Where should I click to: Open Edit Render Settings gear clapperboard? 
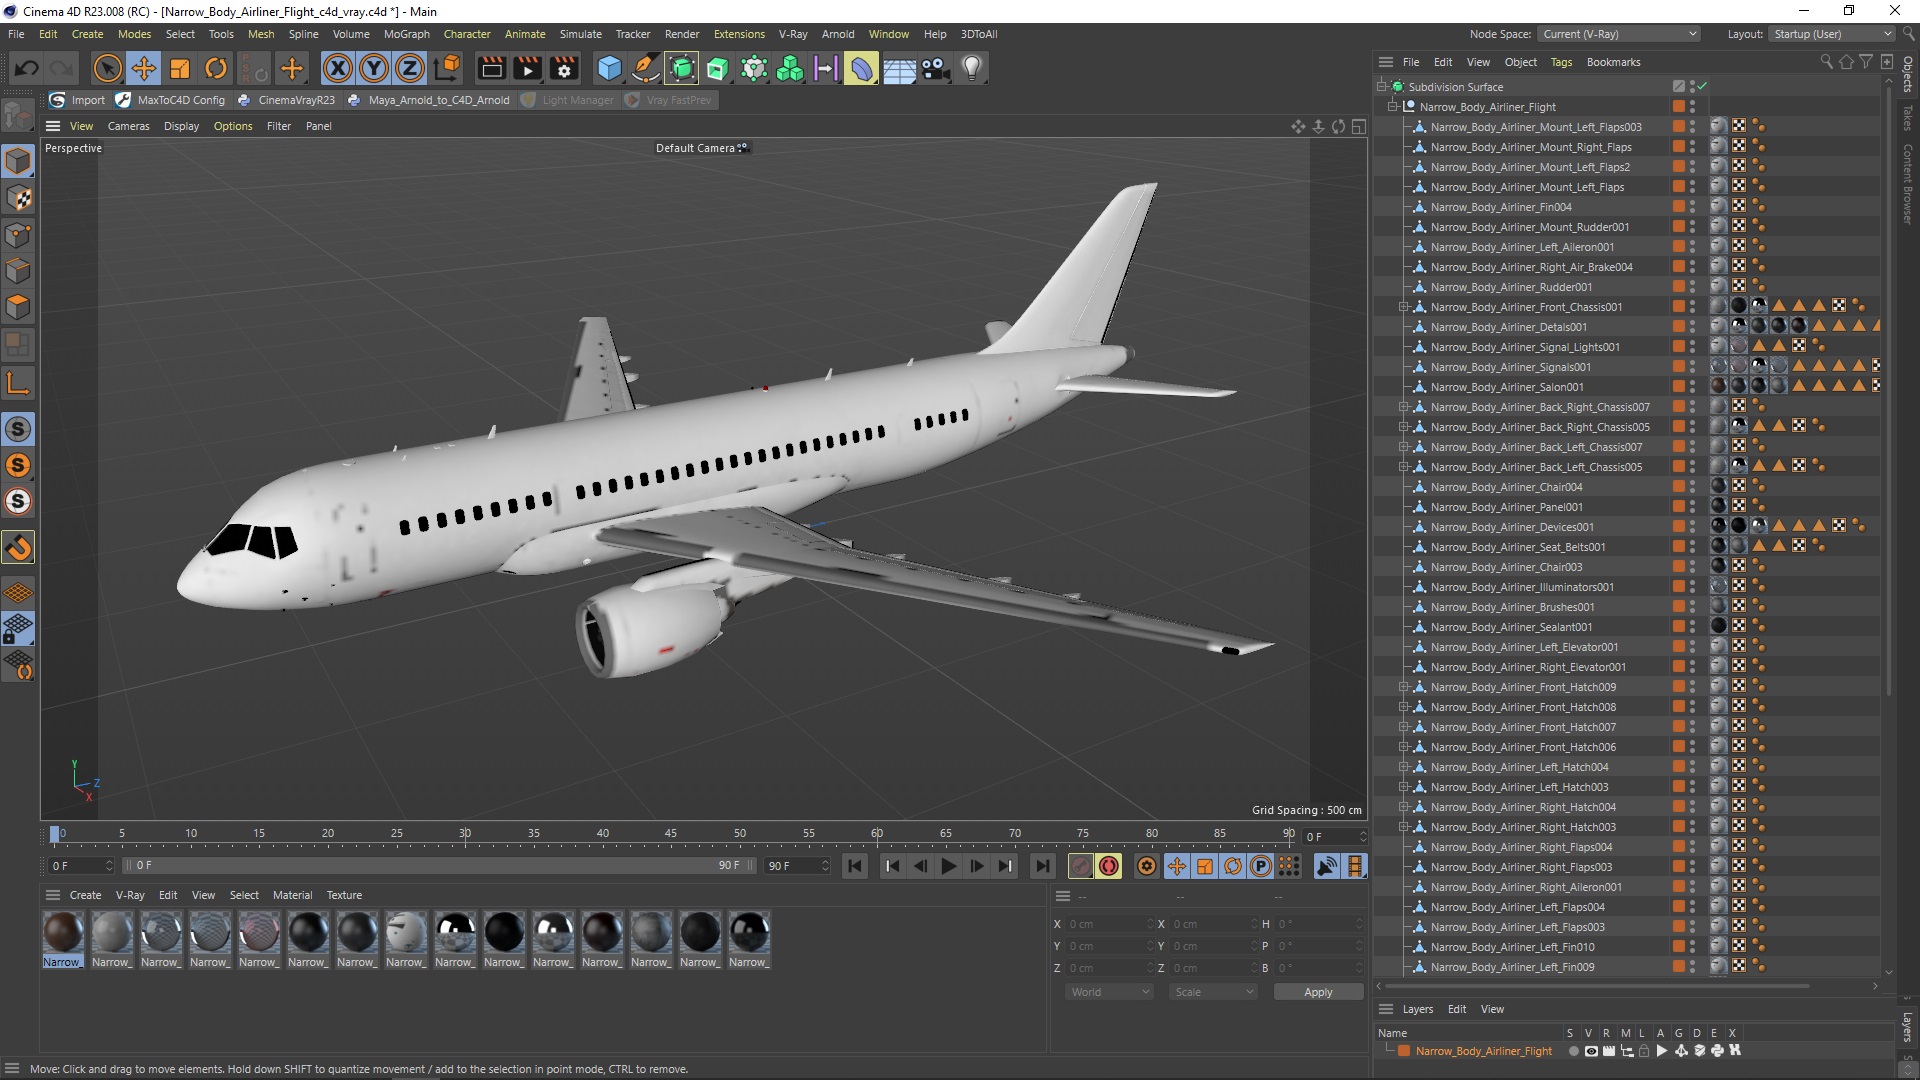pyautogui.click(x=565, y=68)
